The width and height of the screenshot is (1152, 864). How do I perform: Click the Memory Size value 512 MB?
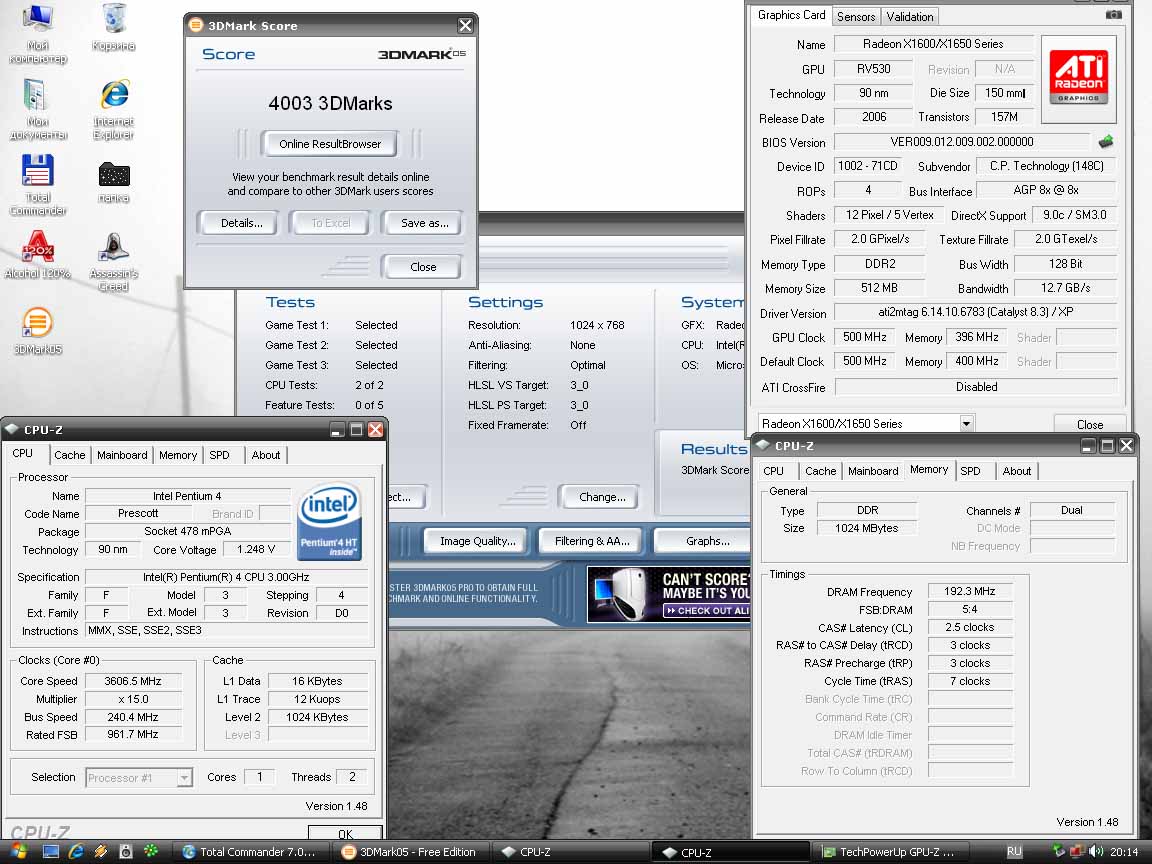click(879, 288)
